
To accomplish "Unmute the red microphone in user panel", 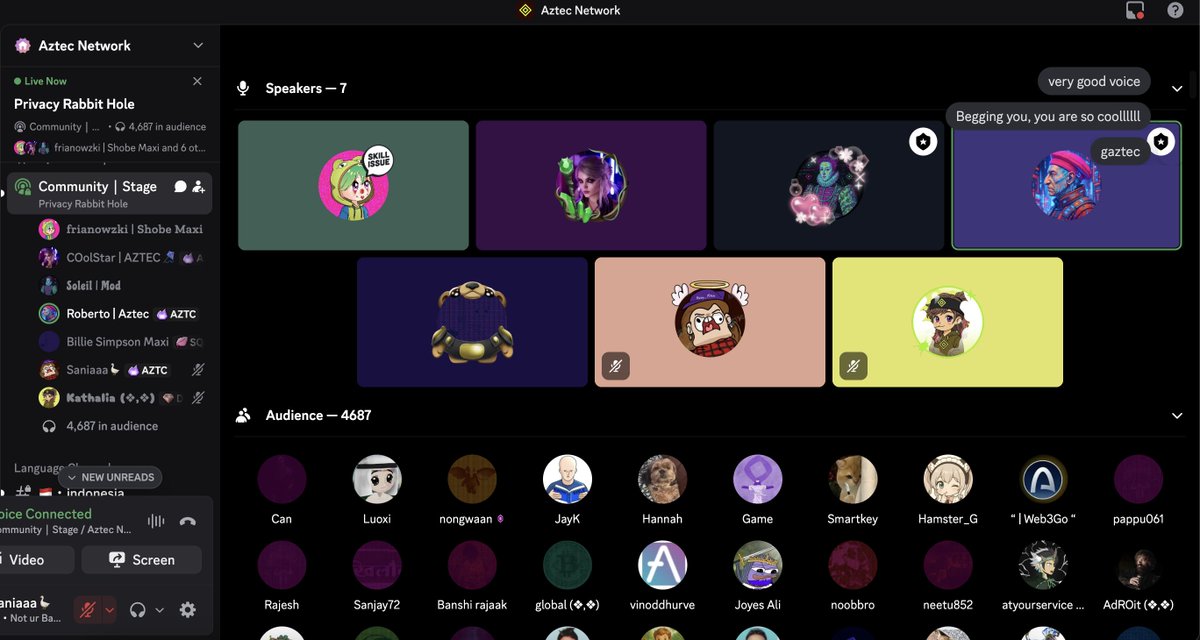I will 88,610.
